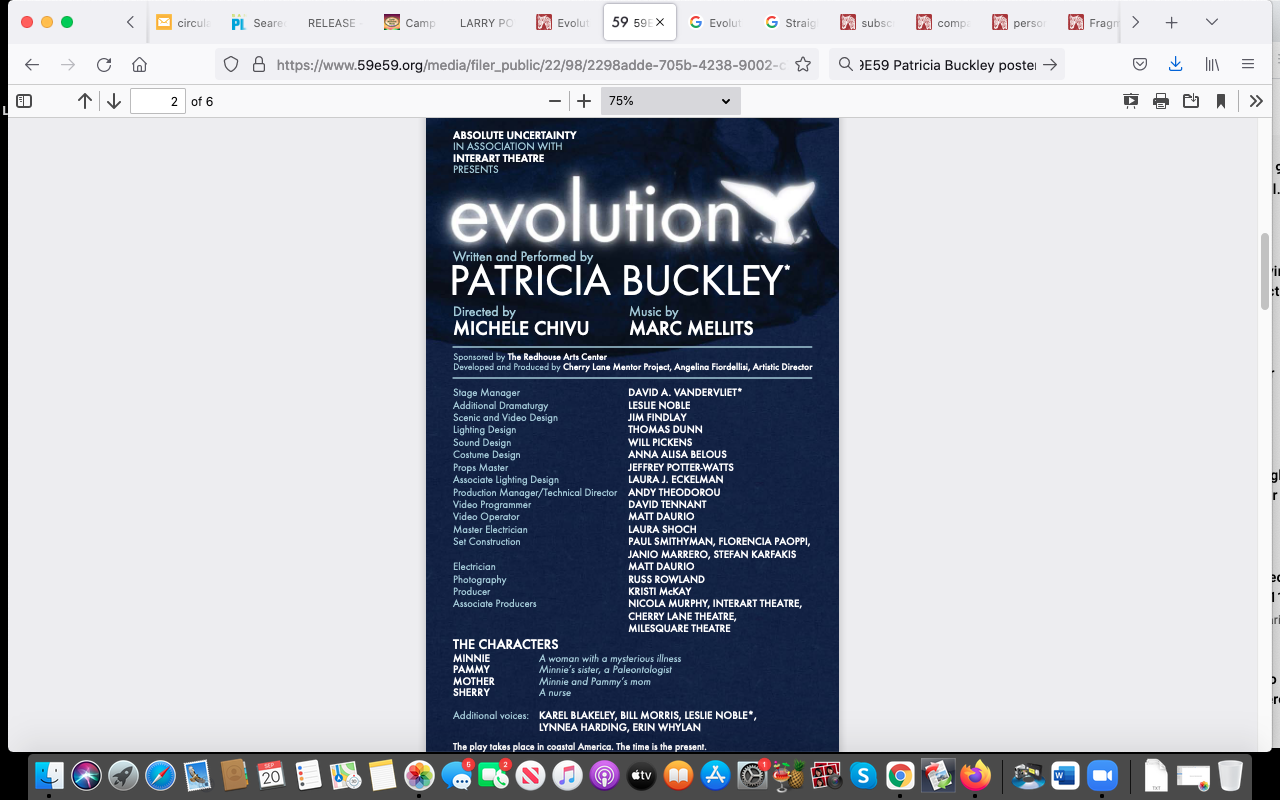Switch to PDF presentation mode
1280x800 pixels.
pos(1131,101)
